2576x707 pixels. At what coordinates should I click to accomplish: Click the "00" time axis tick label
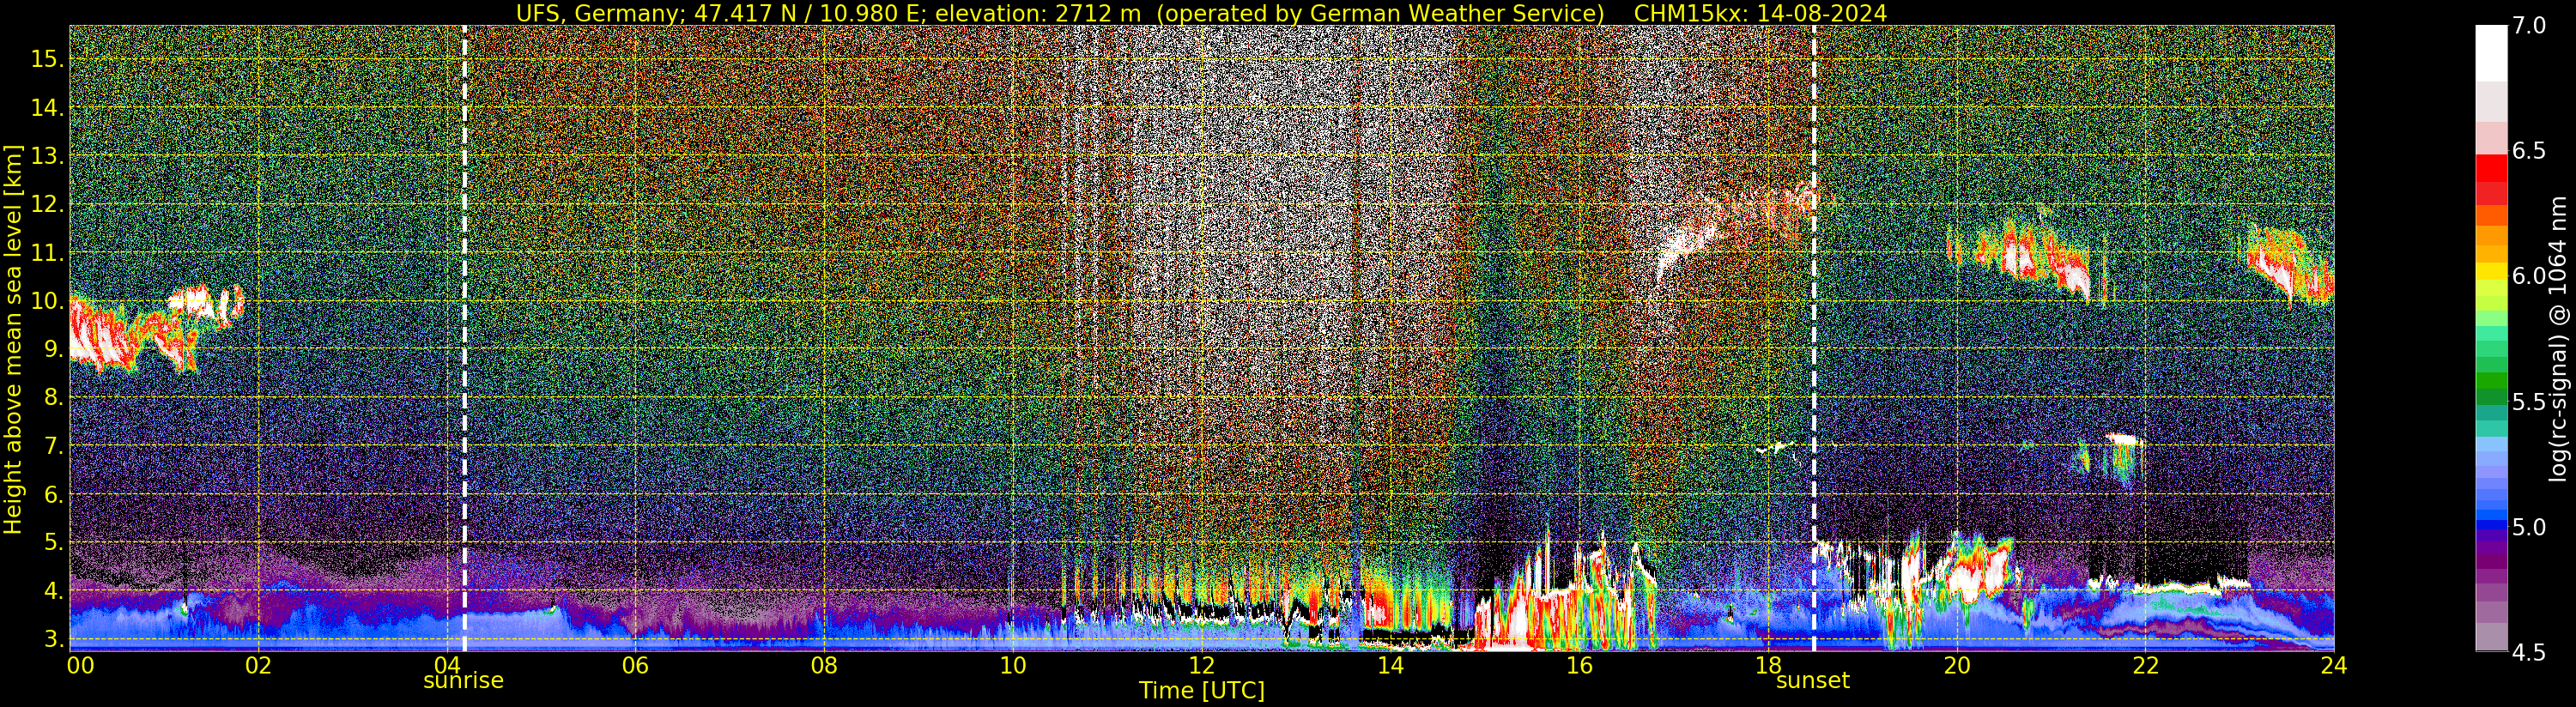pyautogui.click(x=80, y=665)
